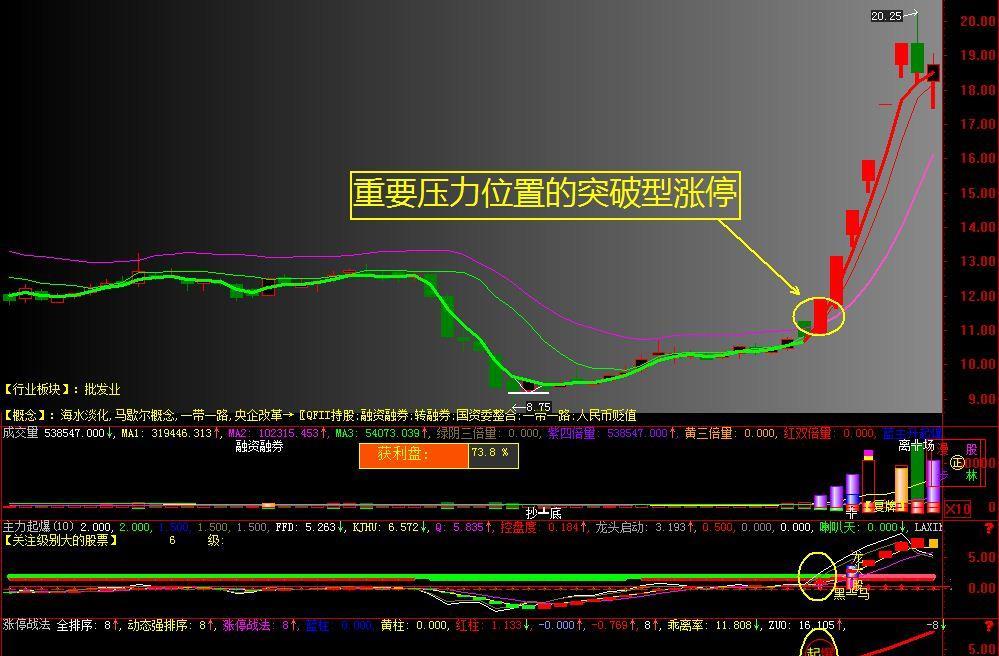Image resolution: width=999 pixels, height=656 pixels.
Task: Click the 黄三倍量 indicator label
Action: click(x=709, y=433)
